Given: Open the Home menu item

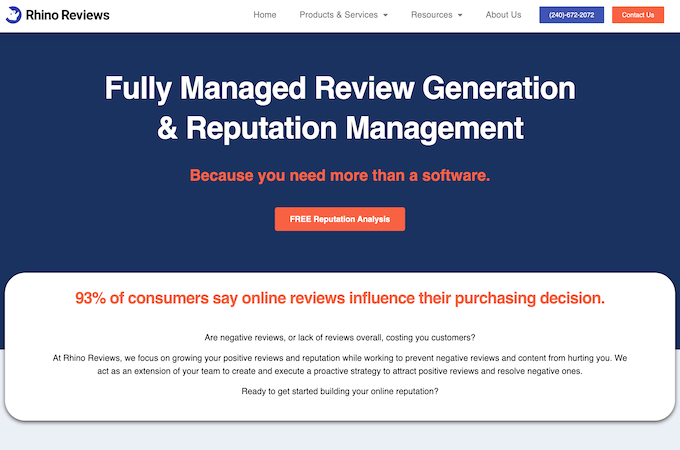Looking at the screenshot, I should click(265, 15).
